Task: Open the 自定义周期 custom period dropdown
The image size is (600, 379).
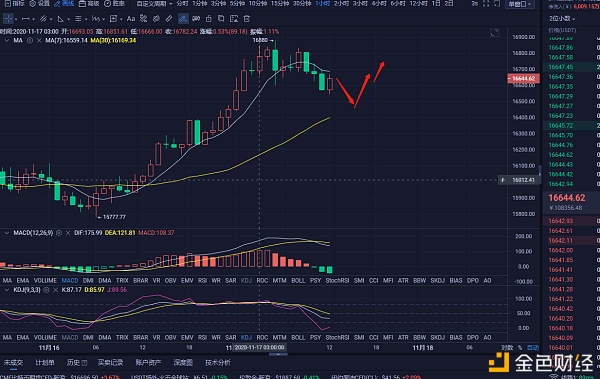Action: click(x=154, y=3)
